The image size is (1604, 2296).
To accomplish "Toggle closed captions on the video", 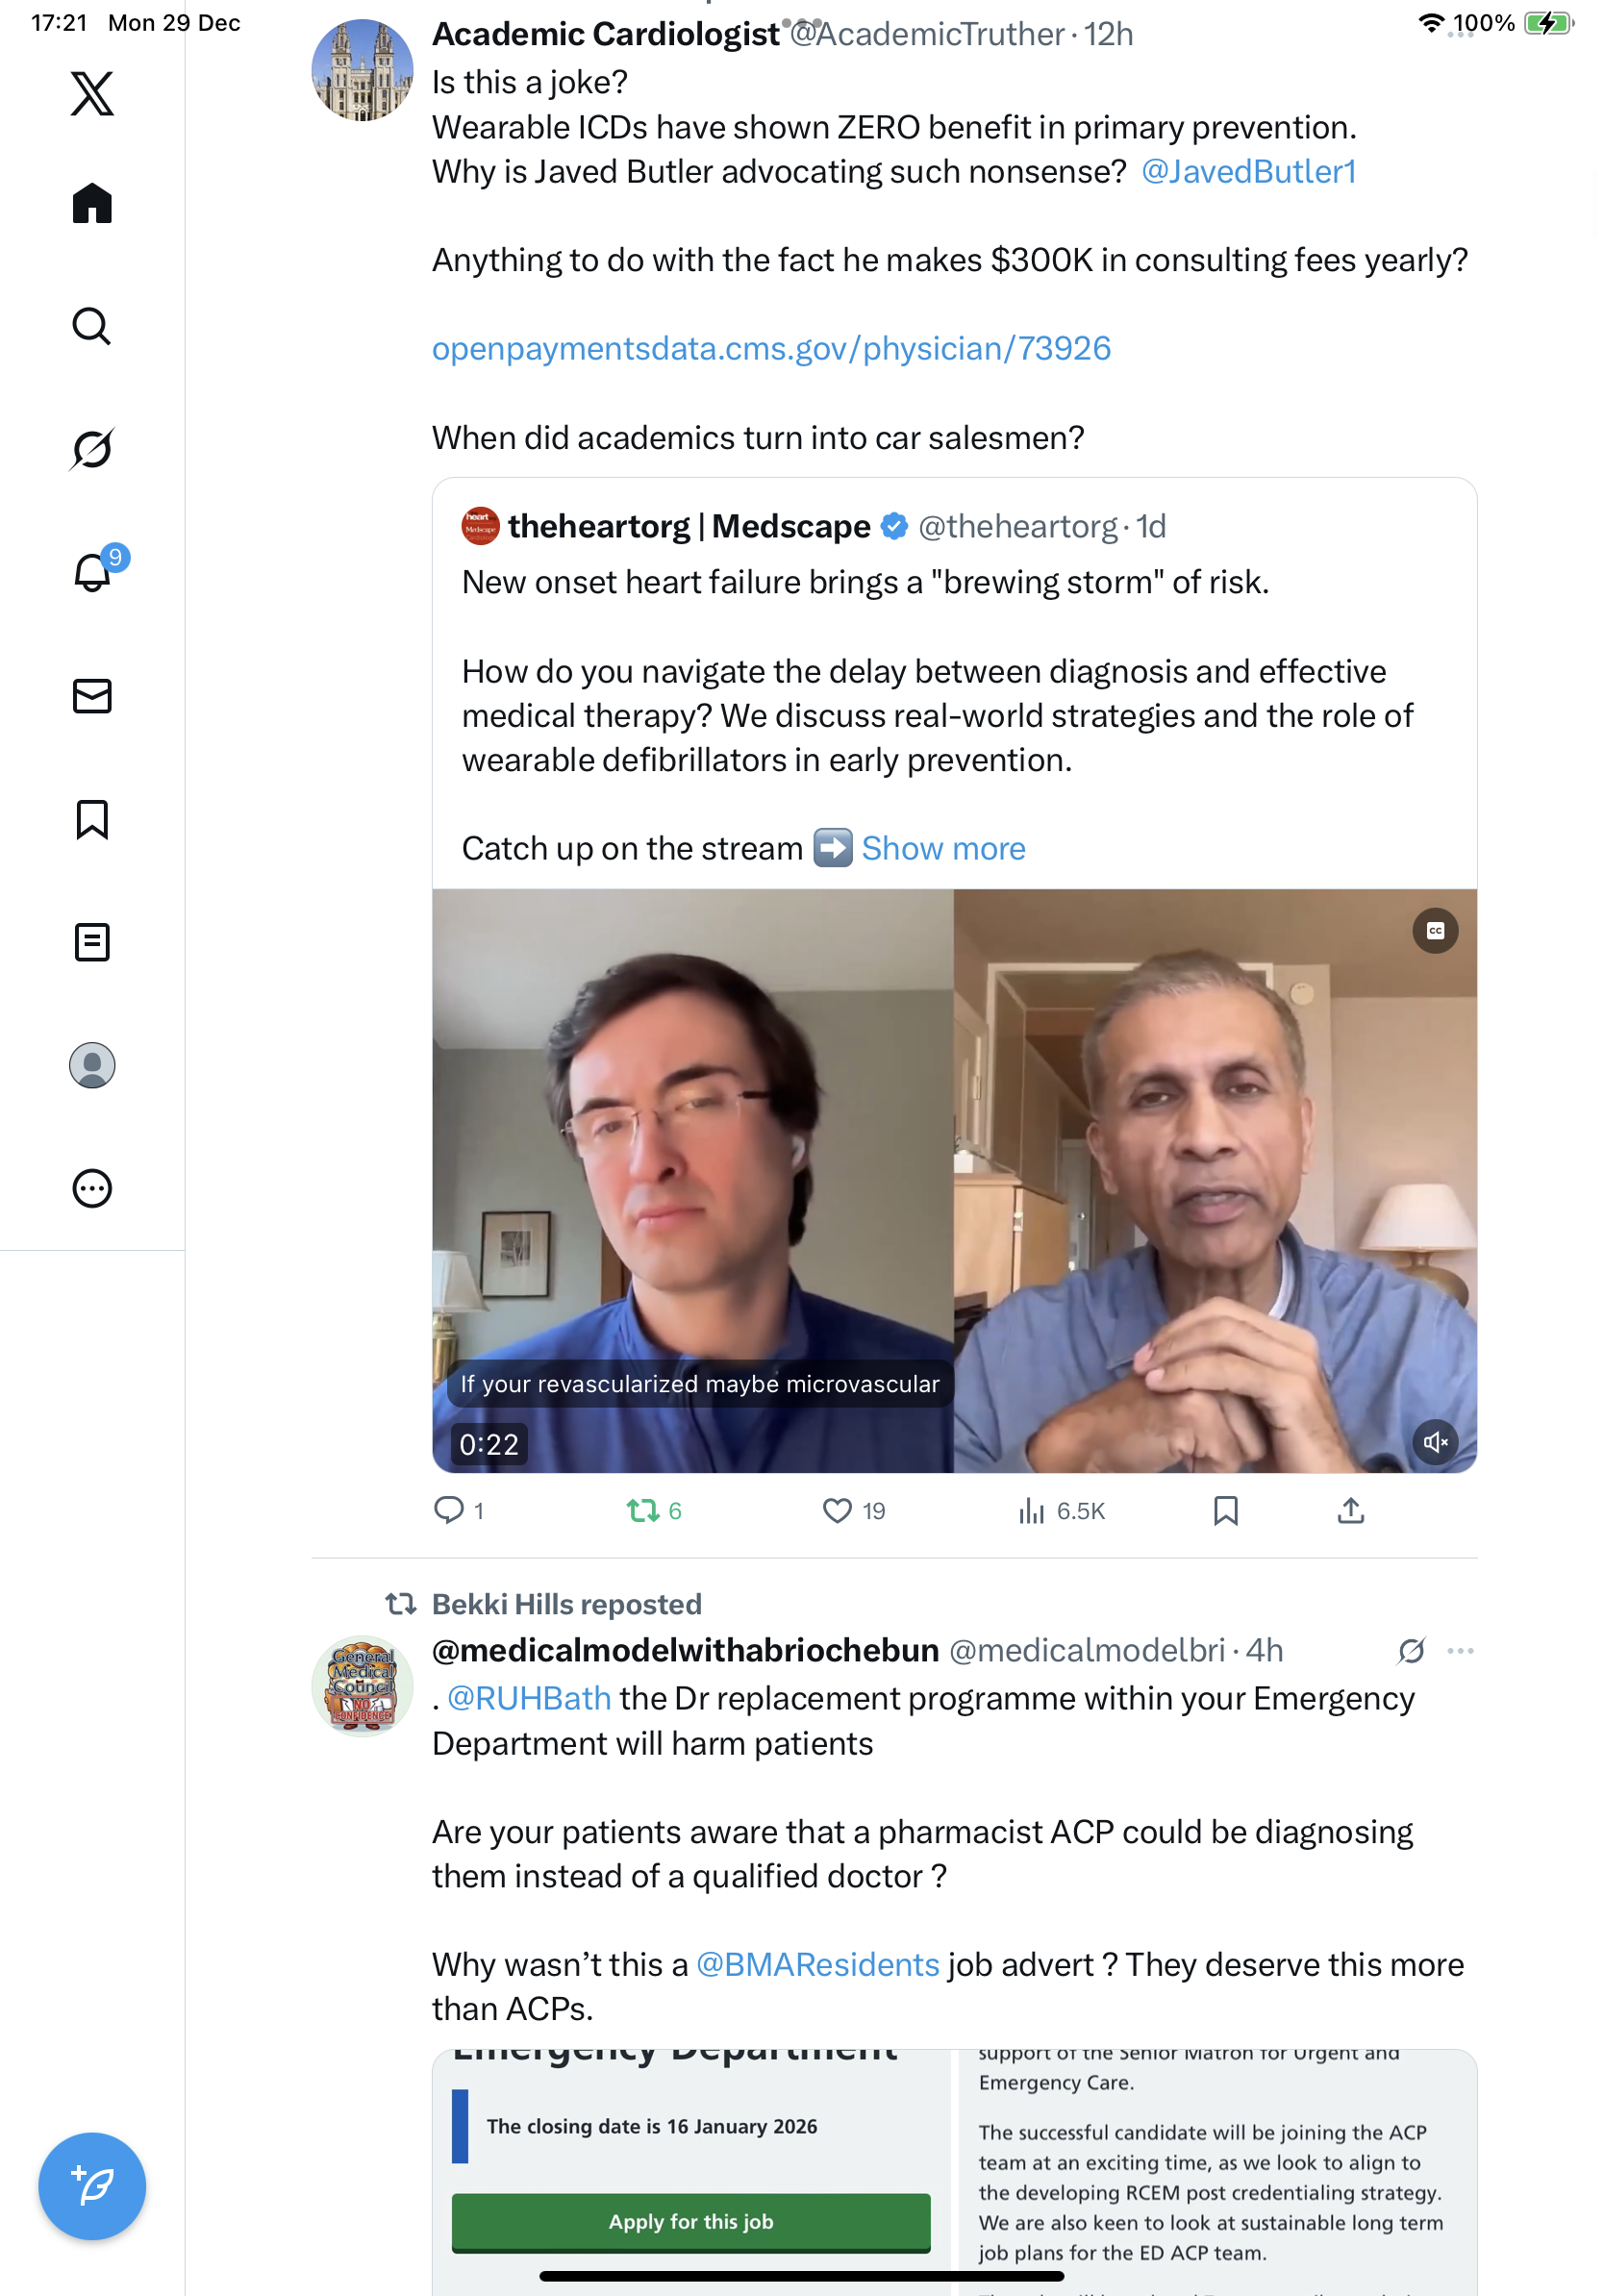I will click(1435, 931).
